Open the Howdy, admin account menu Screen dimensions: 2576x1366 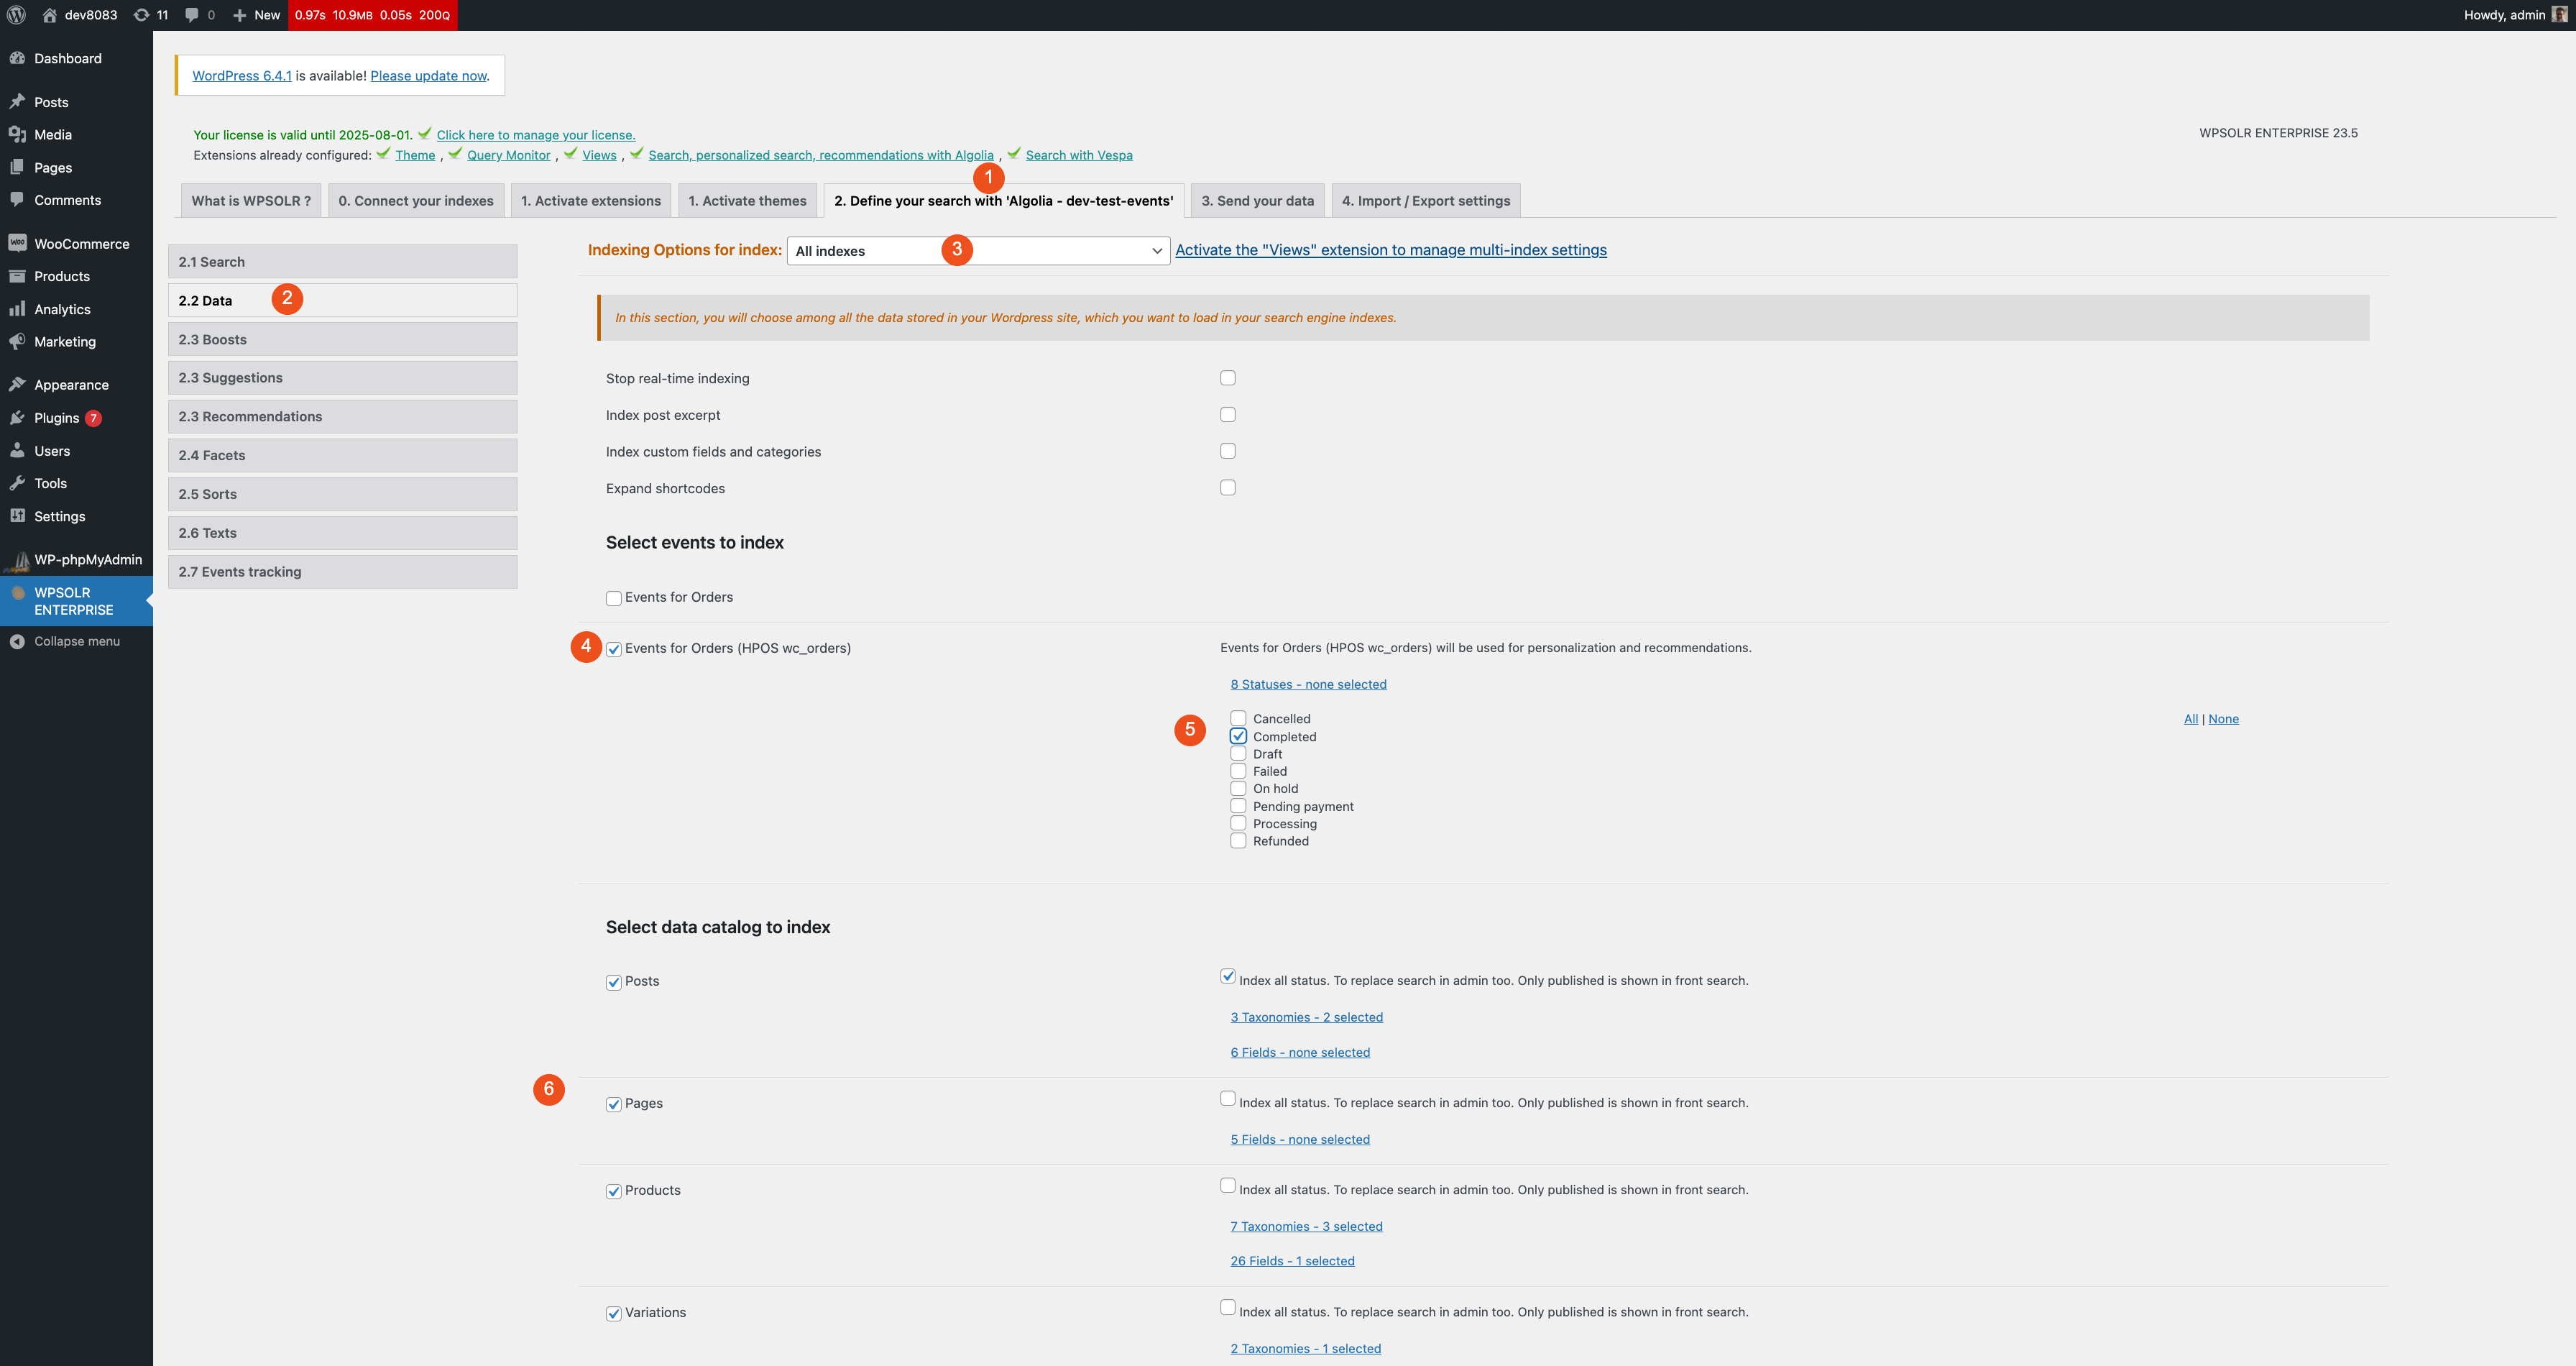[x=2515, y=15]
